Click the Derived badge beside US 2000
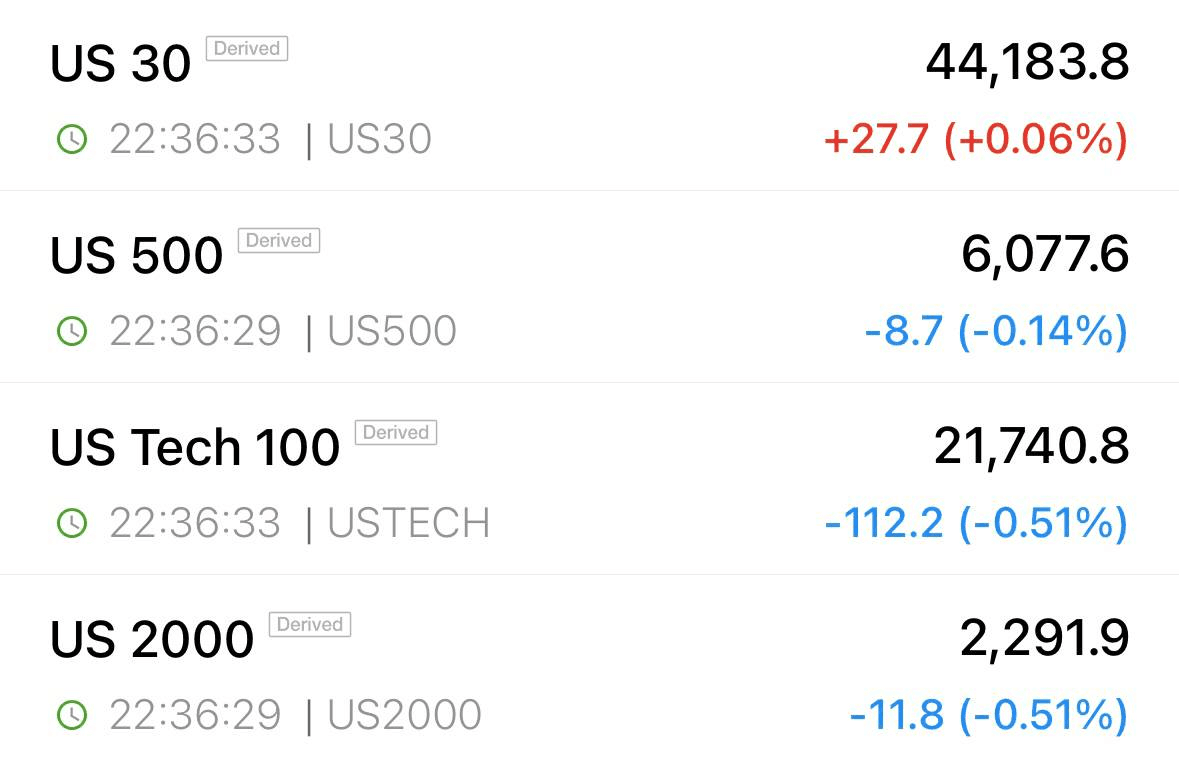 click(x=310, y=624)
